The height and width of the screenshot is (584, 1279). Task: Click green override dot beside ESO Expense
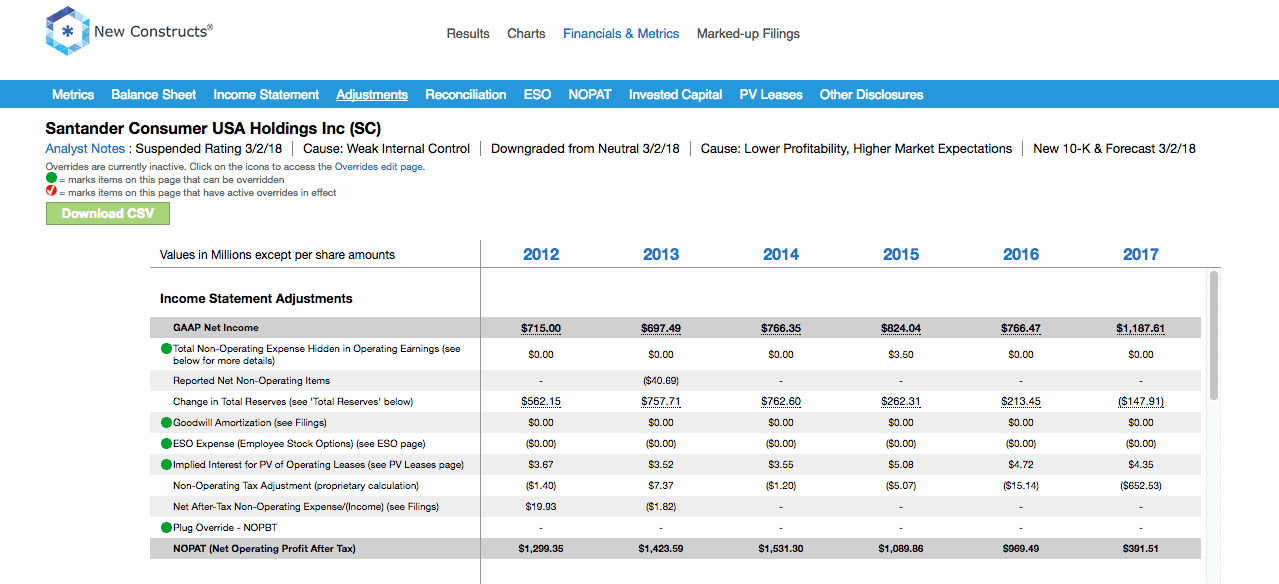click(x=166, y=444)
